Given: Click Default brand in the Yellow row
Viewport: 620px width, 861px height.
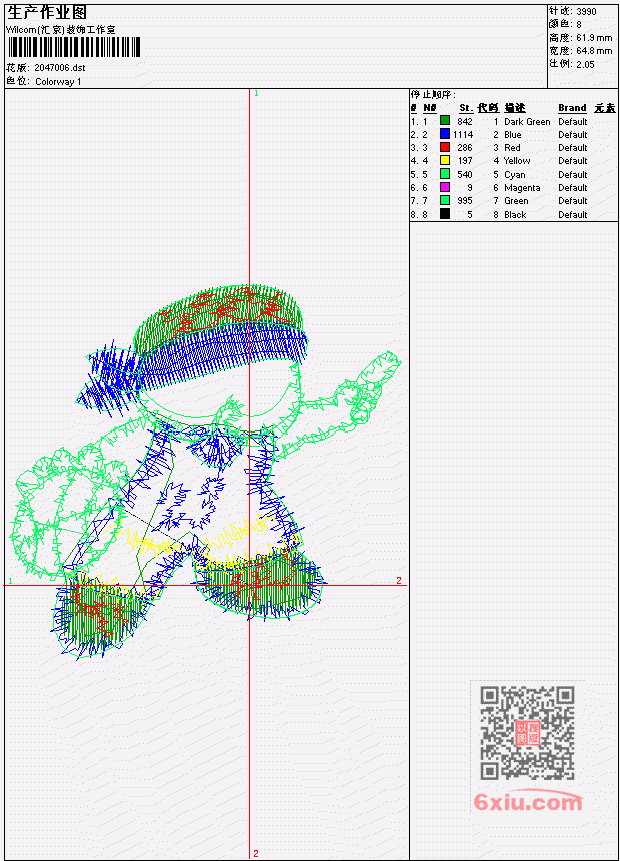Looking at the screenshot, I should (x=573, y=161).
